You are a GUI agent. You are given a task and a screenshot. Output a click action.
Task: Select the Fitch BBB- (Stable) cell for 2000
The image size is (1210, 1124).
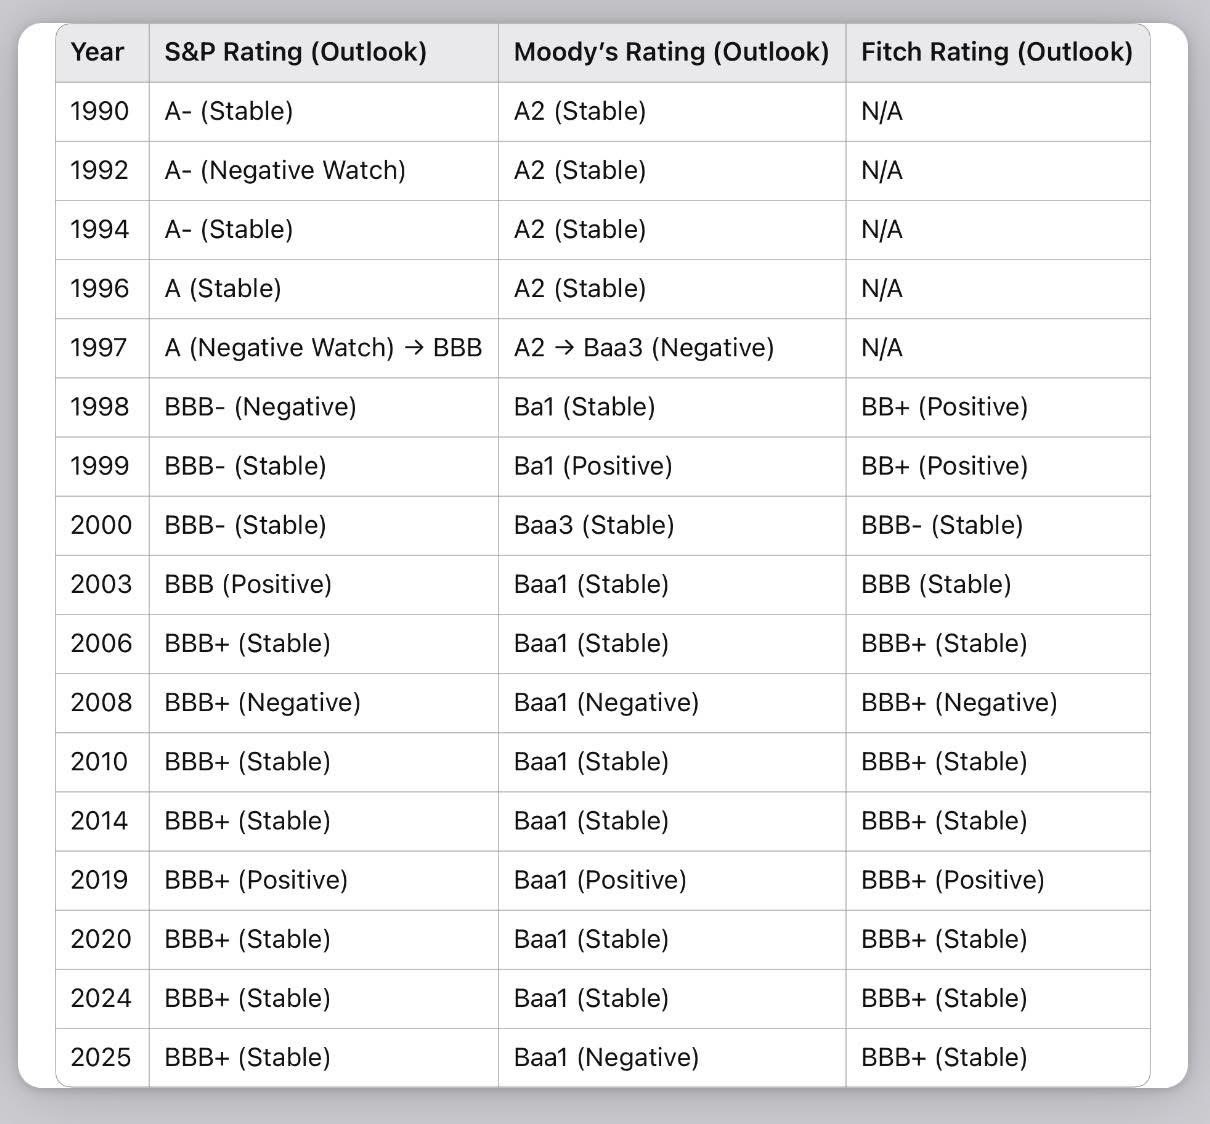pos(942,524)
